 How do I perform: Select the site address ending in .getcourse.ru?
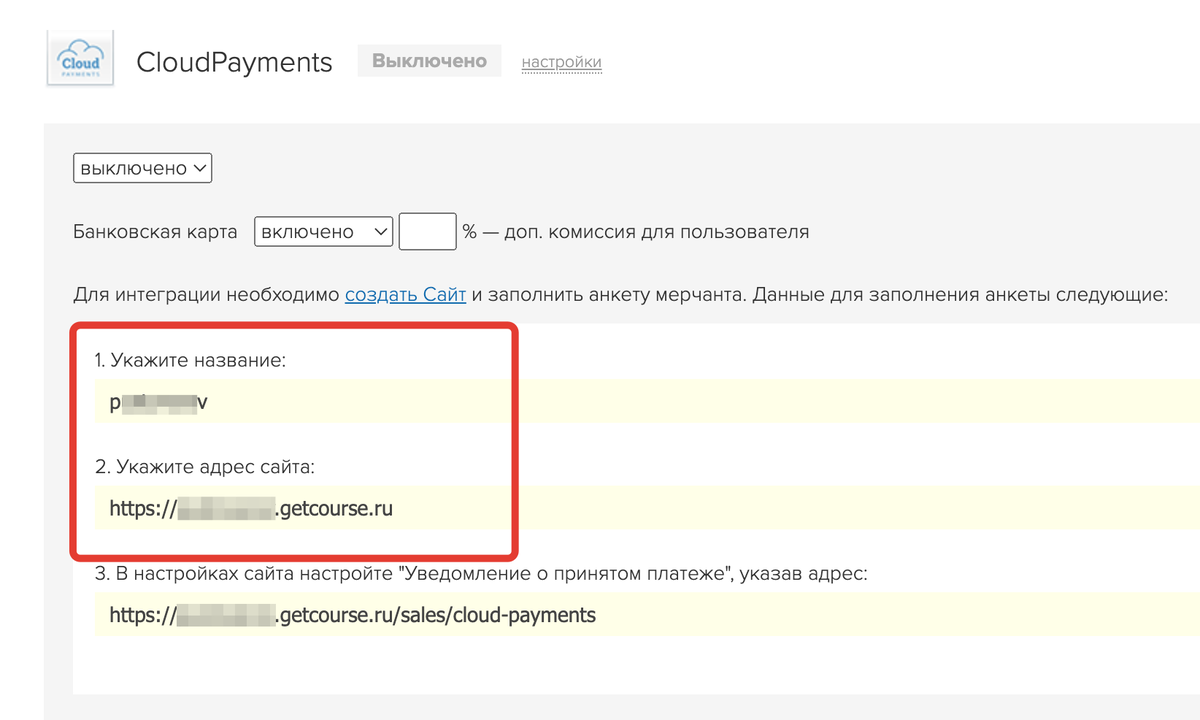tap(251, 509)
